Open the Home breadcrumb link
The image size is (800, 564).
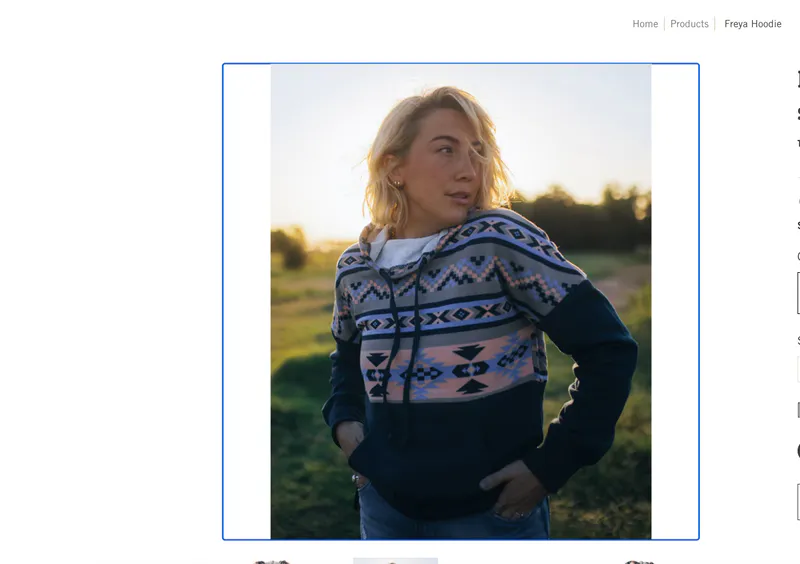point(645,24)
